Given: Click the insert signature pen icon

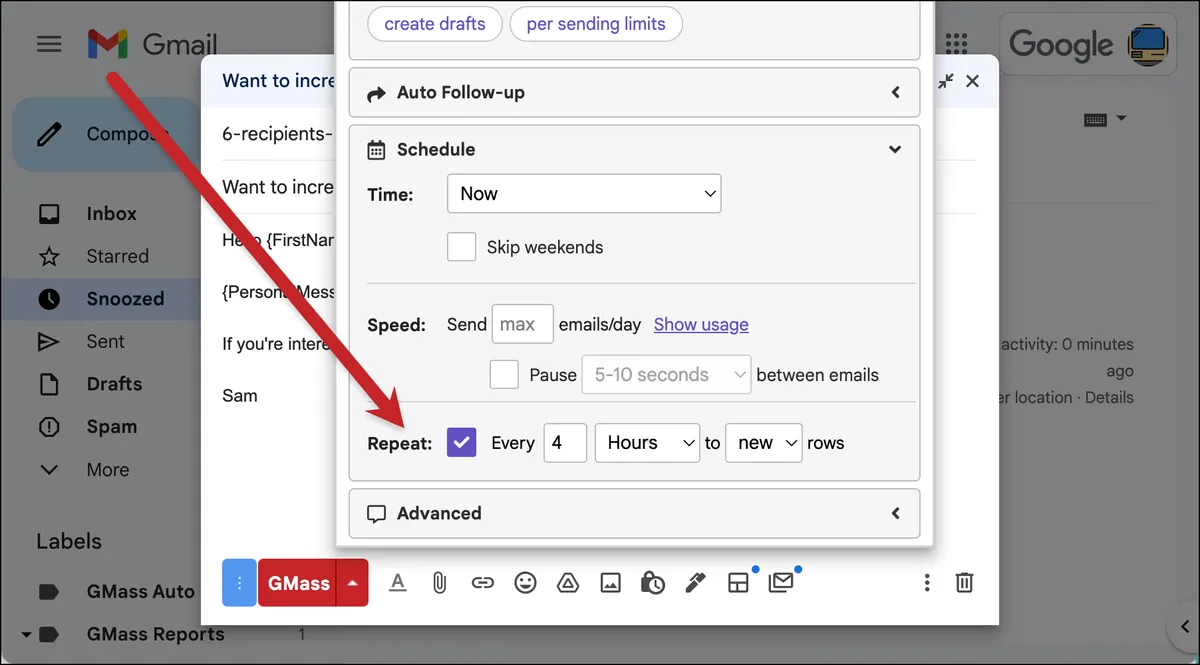Looking at the screenshot, I should (695, 583).
